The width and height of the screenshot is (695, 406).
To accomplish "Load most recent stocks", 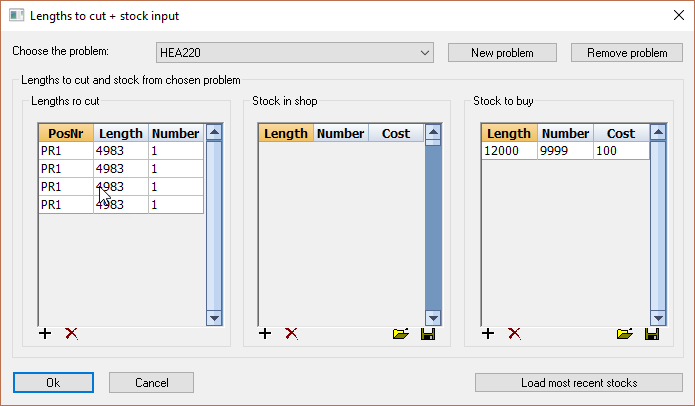I will (x=579, y=383).
